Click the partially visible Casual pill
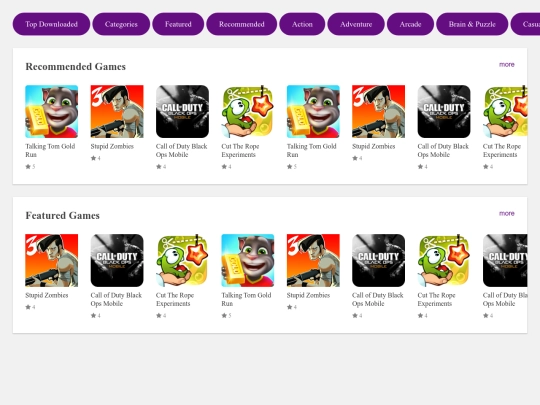Viewport: 540px width, 405px height. (526, 24)
